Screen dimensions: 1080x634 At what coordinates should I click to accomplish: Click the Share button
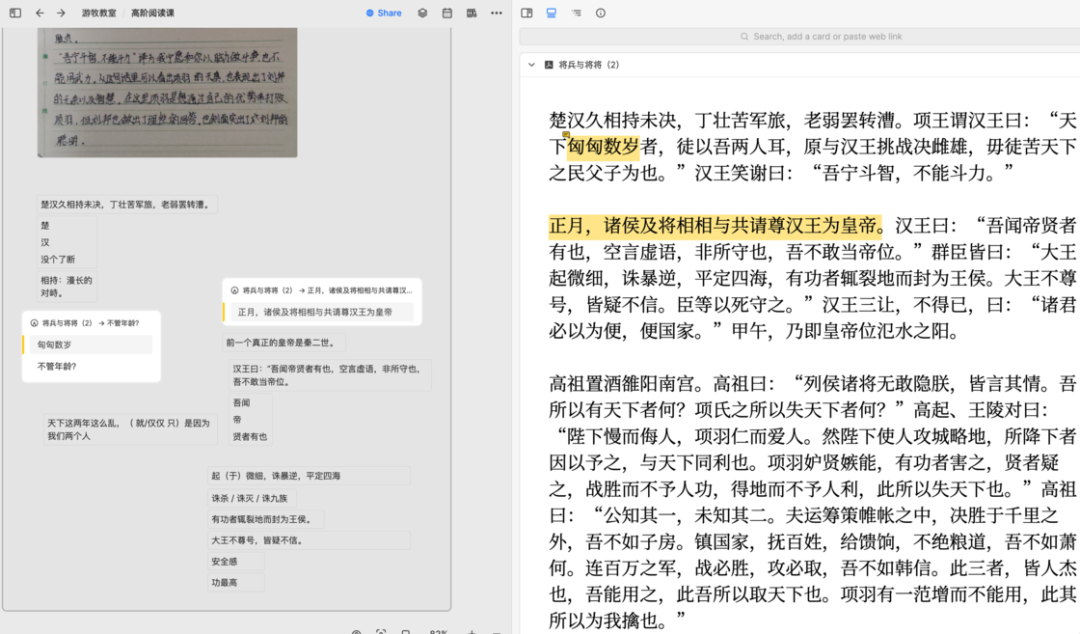point(384,13)
